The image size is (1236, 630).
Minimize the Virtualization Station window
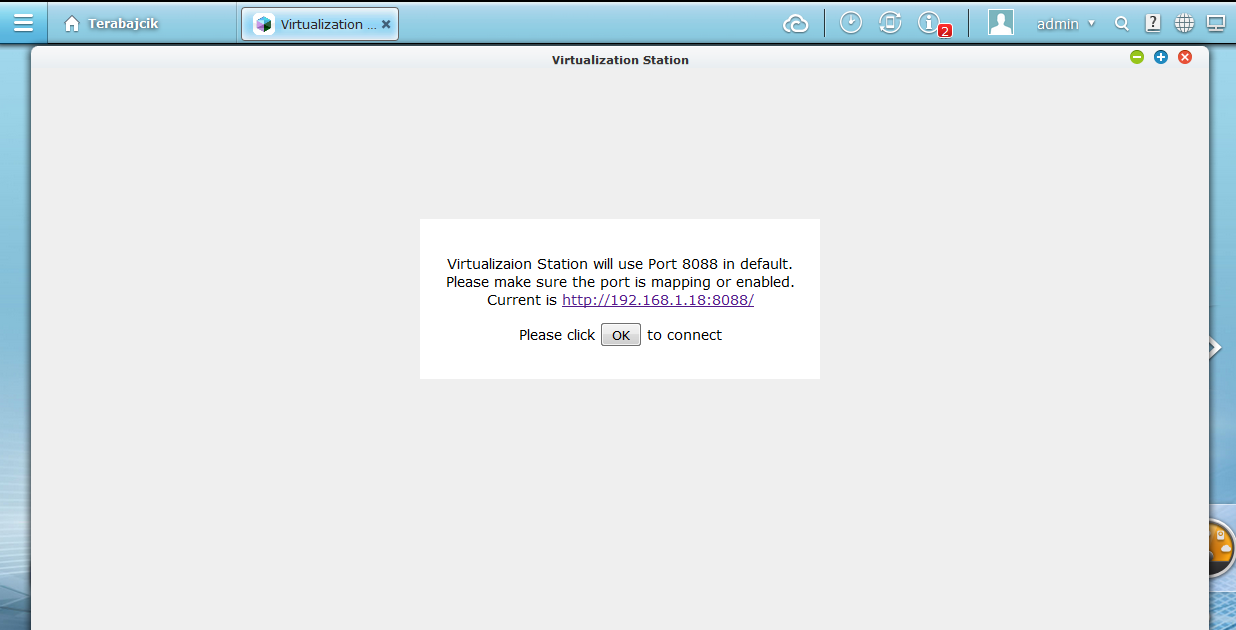[x=1137, y=57]
